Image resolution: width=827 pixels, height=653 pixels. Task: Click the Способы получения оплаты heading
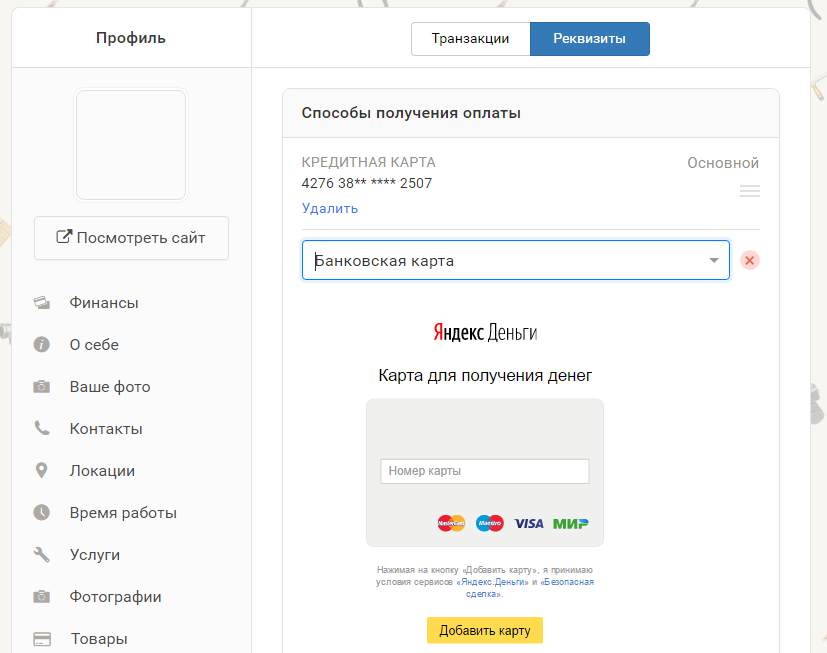pos(411,113)
